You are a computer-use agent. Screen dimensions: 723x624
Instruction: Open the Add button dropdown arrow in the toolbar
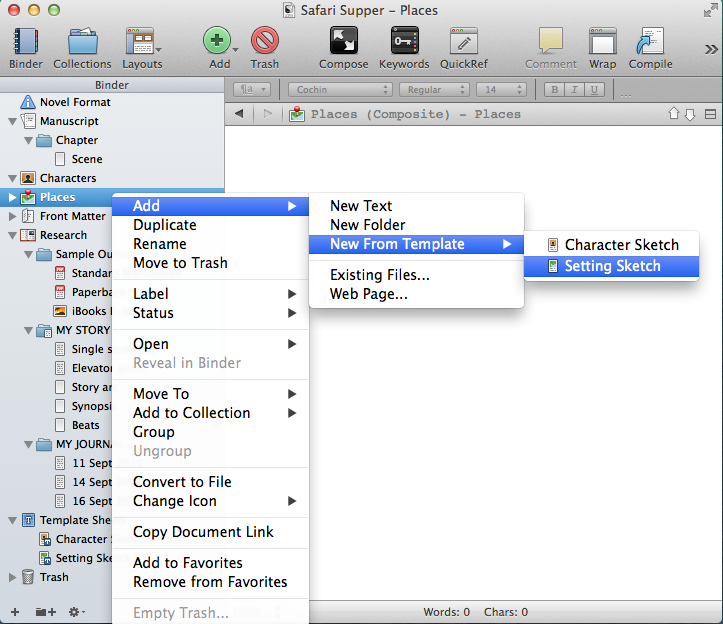(x=235, y=50)
